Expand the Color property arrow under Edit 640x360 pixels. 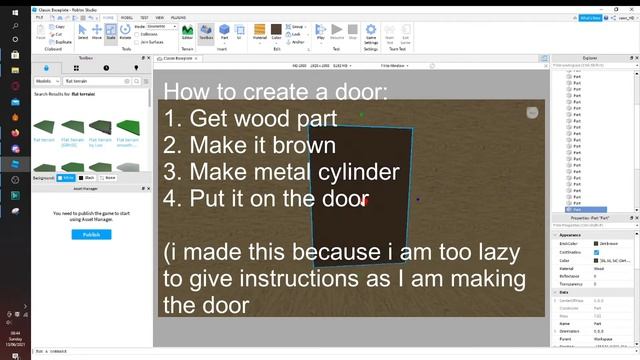(x=276, y=42)
